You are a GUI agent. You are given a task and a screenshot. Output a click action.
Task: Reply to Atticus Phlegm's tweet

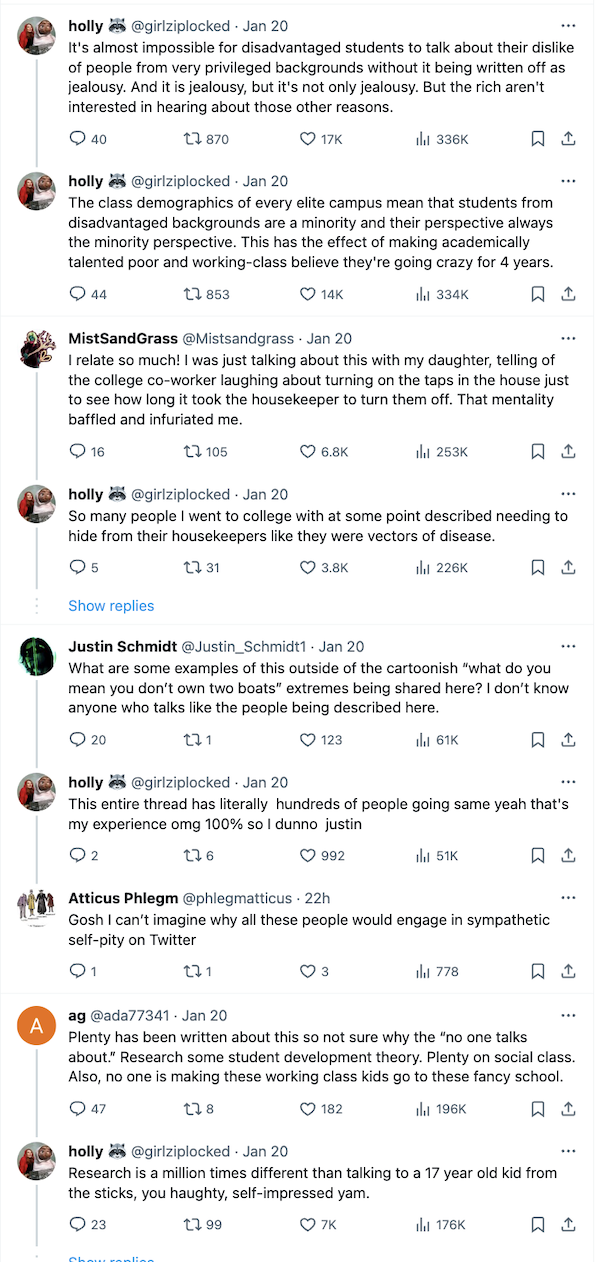(x=78, y=971)
